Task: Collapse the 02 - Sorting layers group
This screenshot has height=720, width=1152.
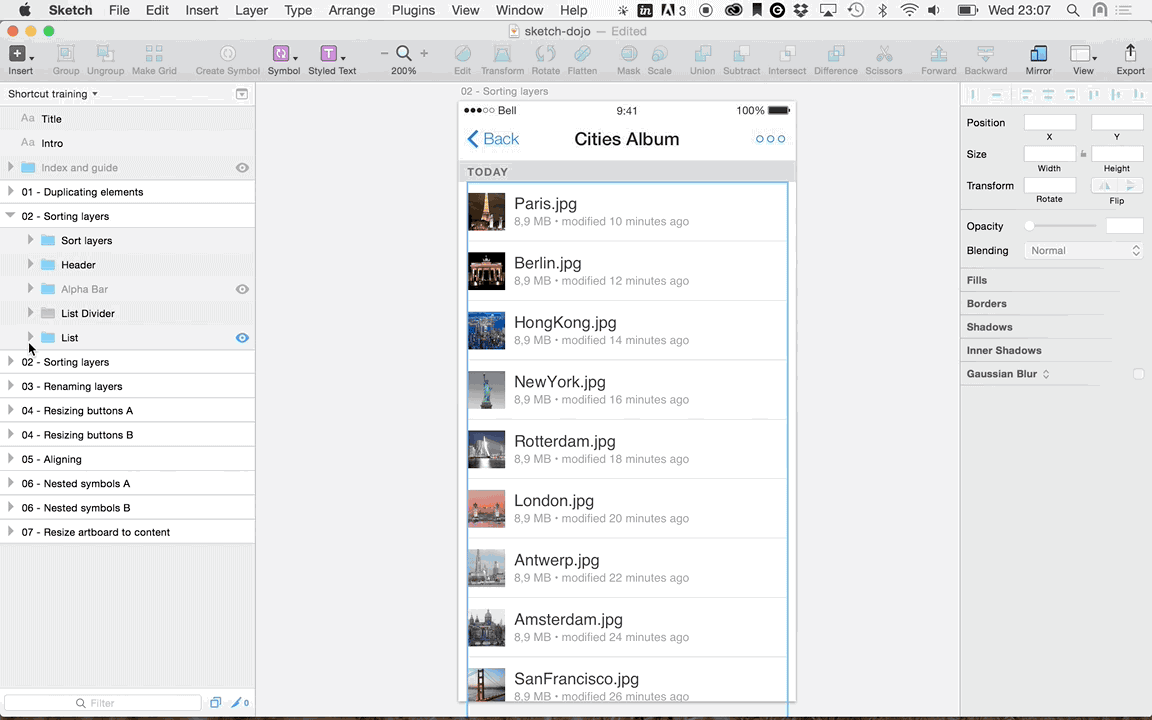Action: 10,216
